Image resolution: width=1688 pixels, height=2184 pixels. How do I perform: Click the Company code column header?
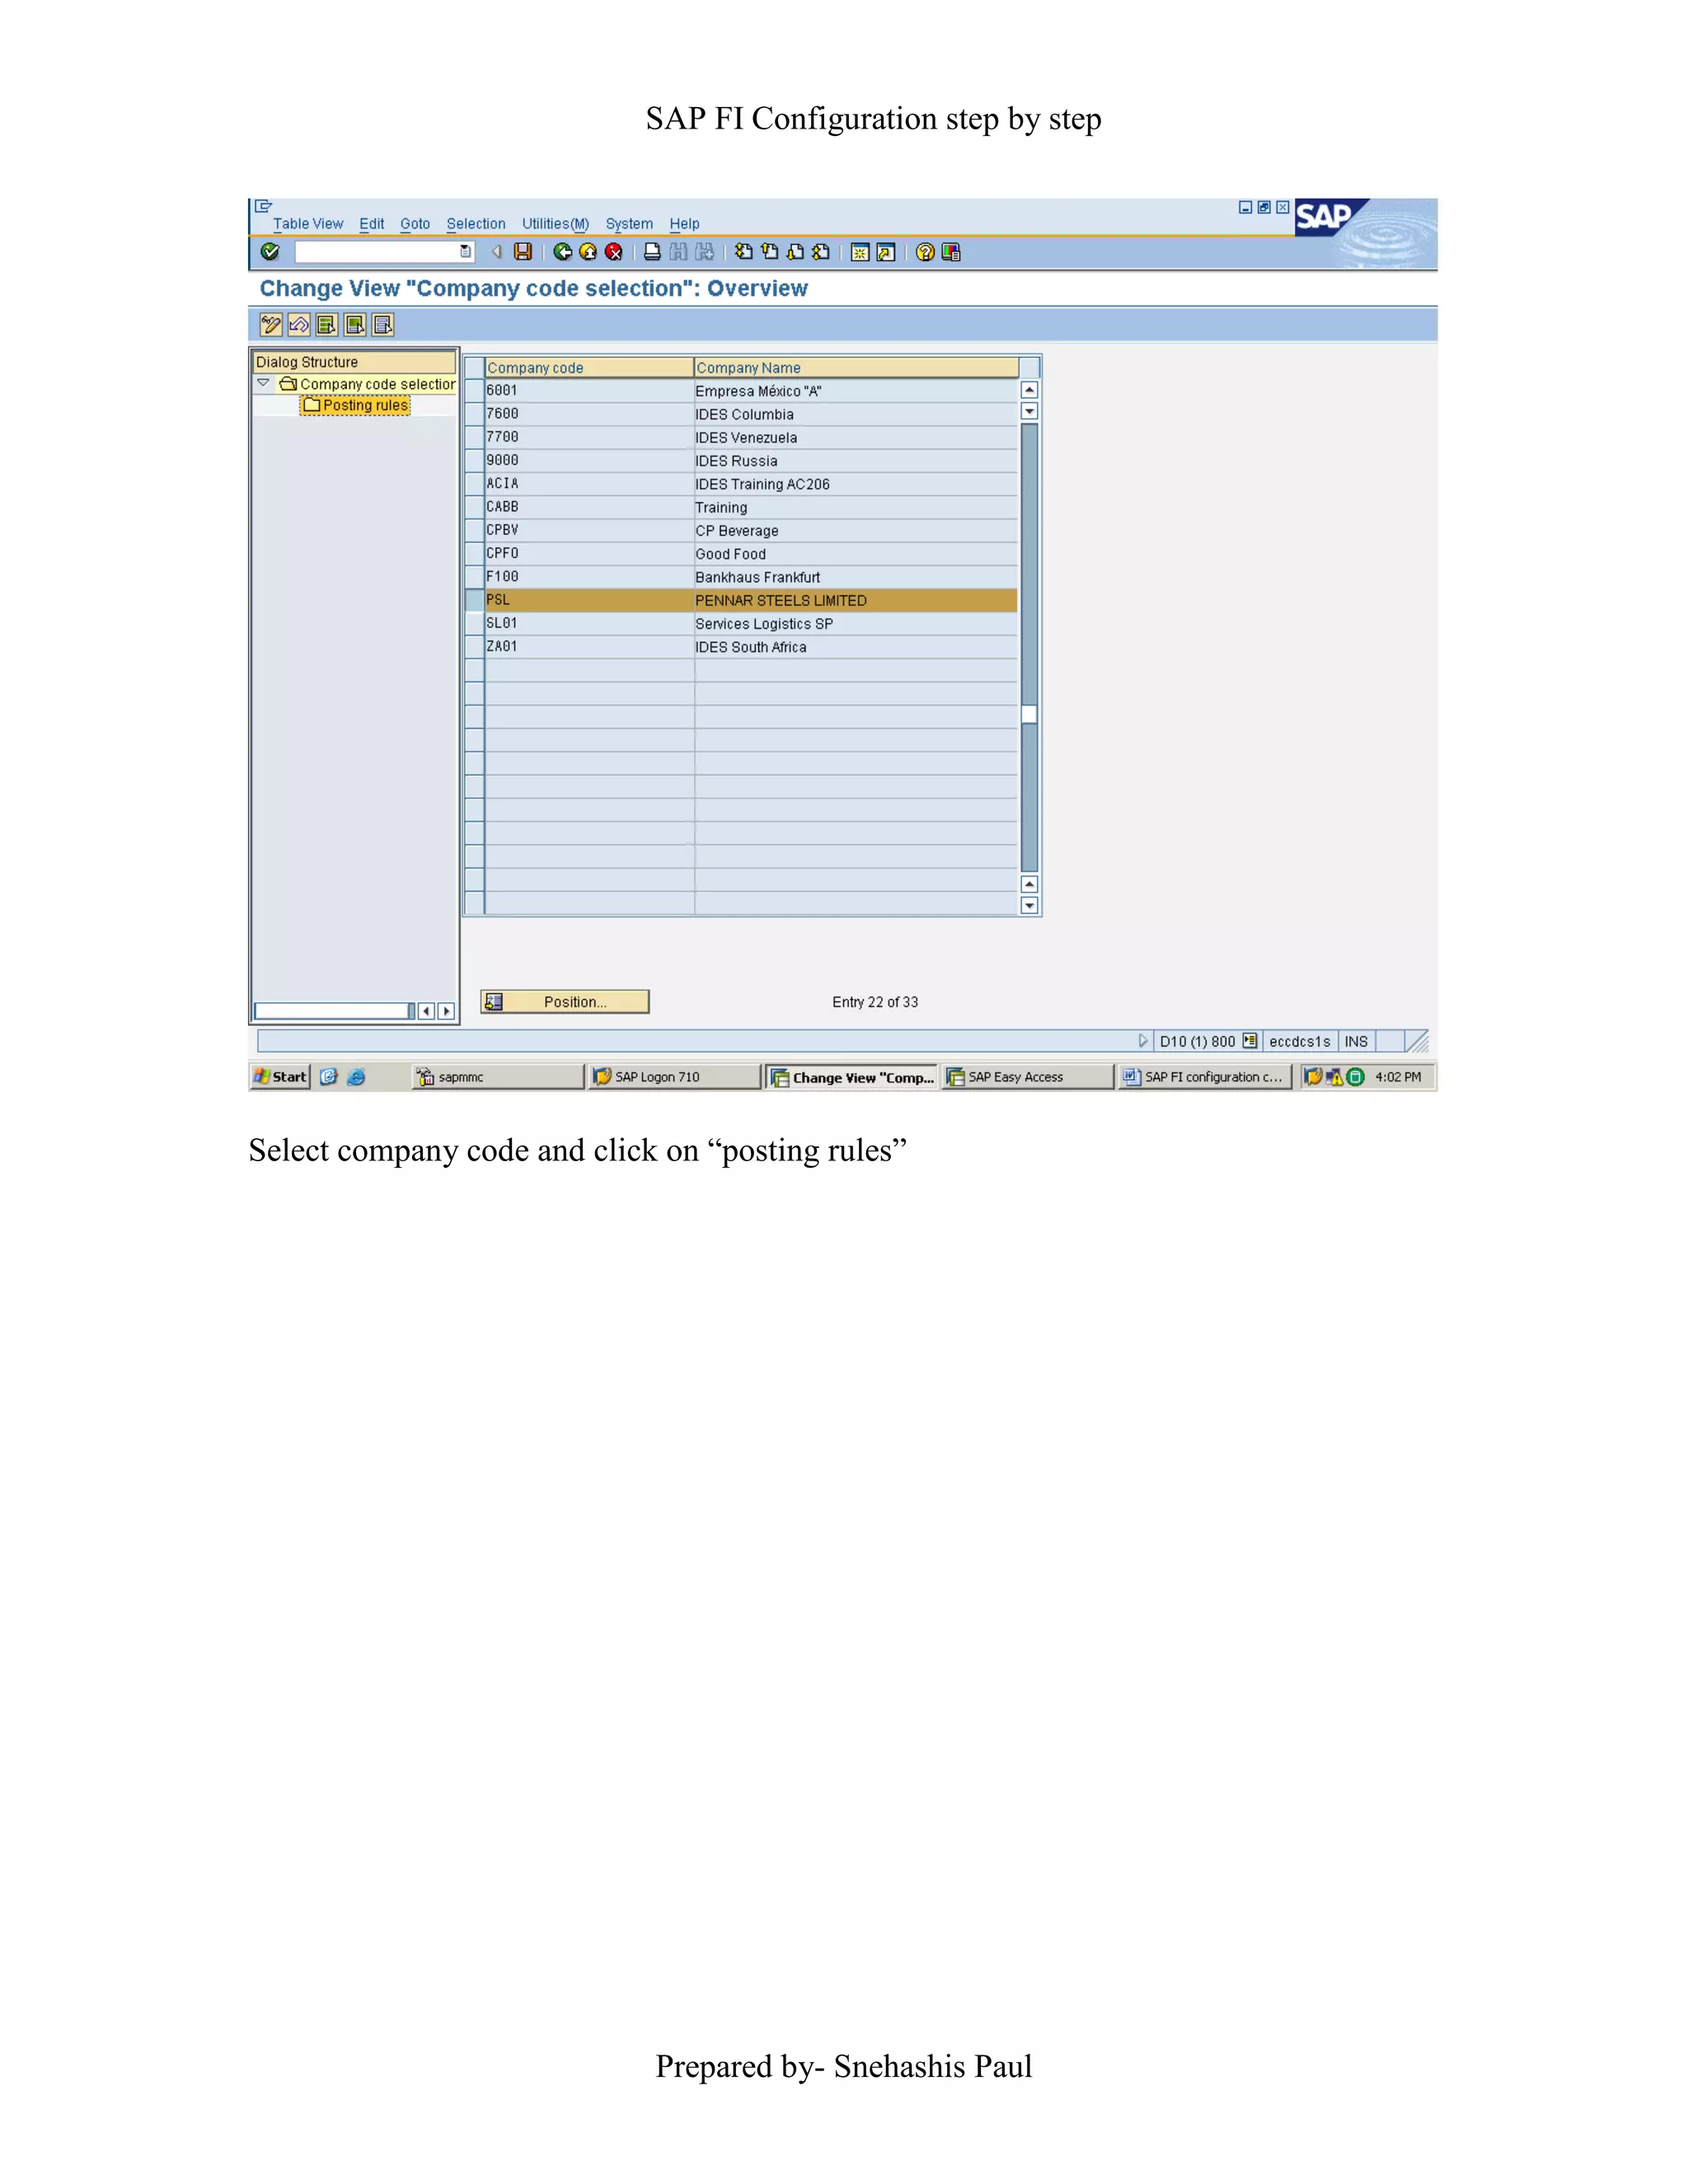click(589, 367)
